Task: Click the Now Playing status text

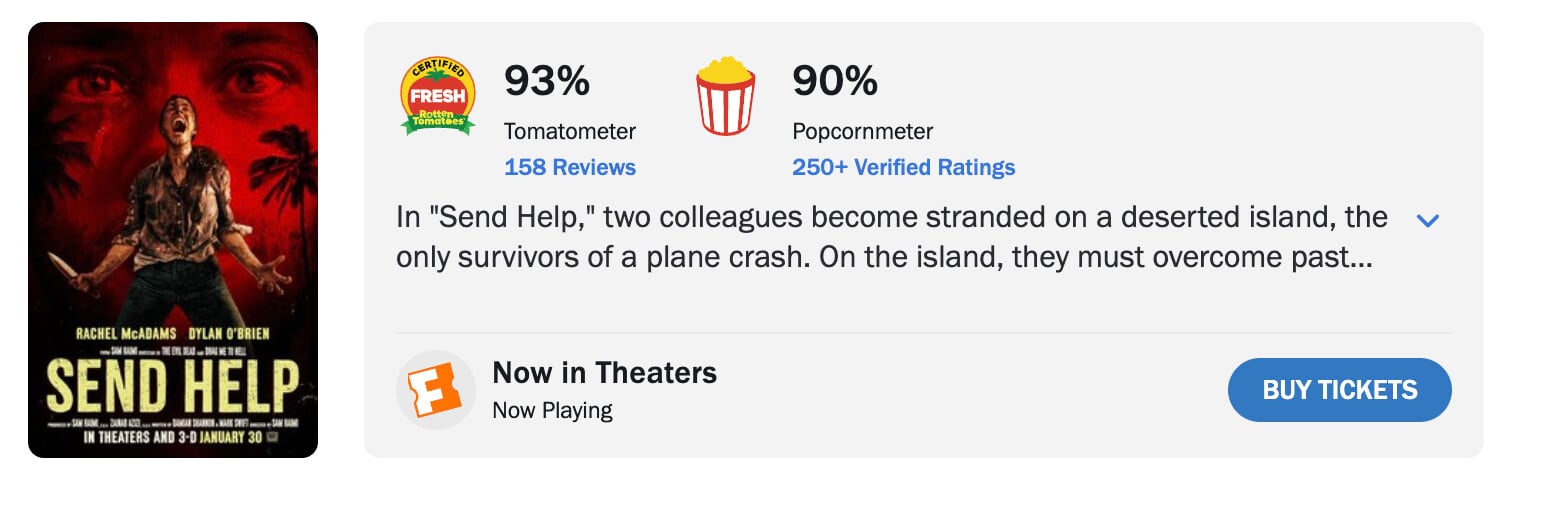Action: (x=552, y=410)
